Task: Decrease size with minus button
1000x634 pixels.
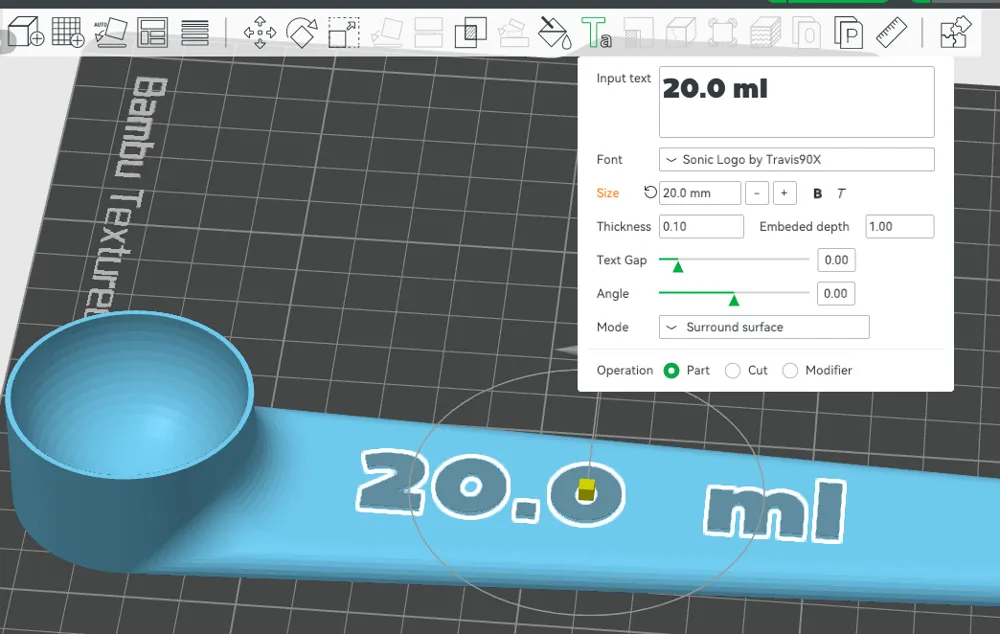Action: click(x=757, y=193)
